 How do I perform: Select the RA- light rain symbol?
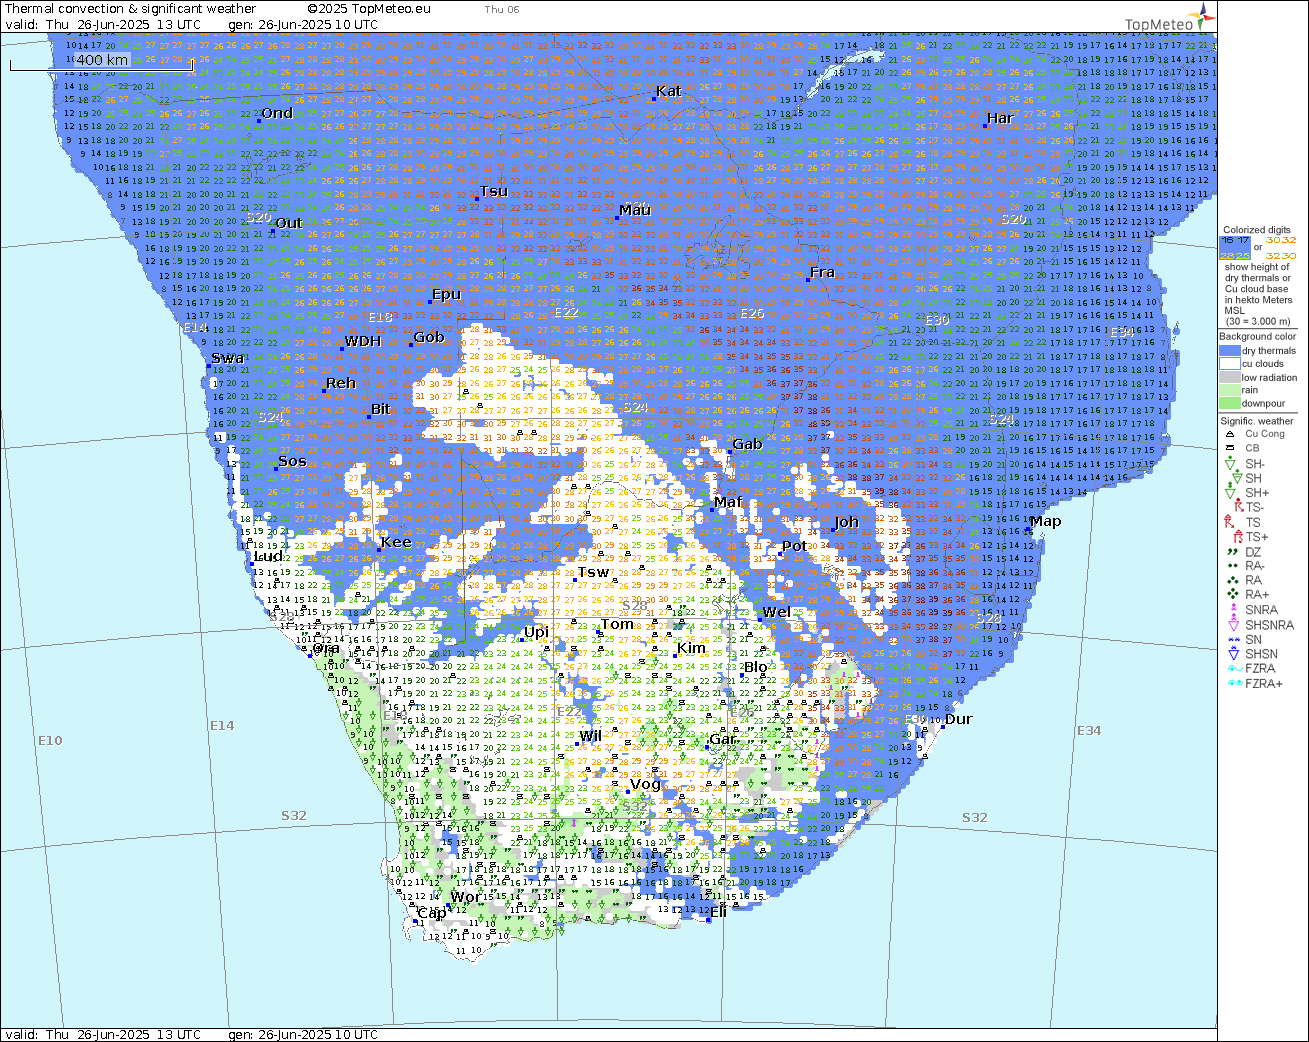point(1231,566)
